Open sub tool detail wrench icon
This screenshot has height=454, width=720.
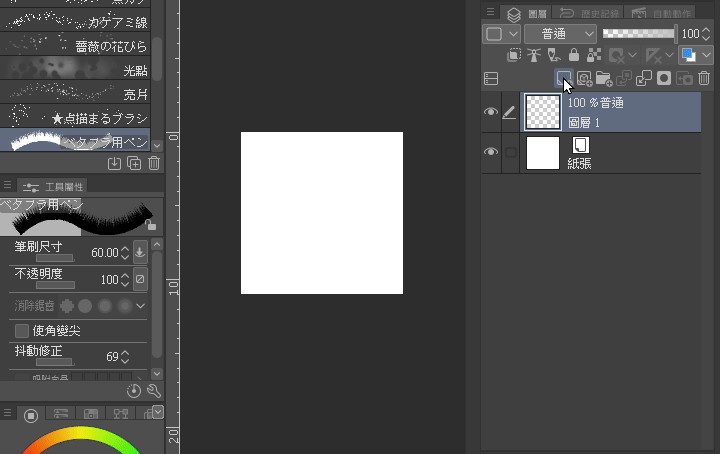[153, 391]
